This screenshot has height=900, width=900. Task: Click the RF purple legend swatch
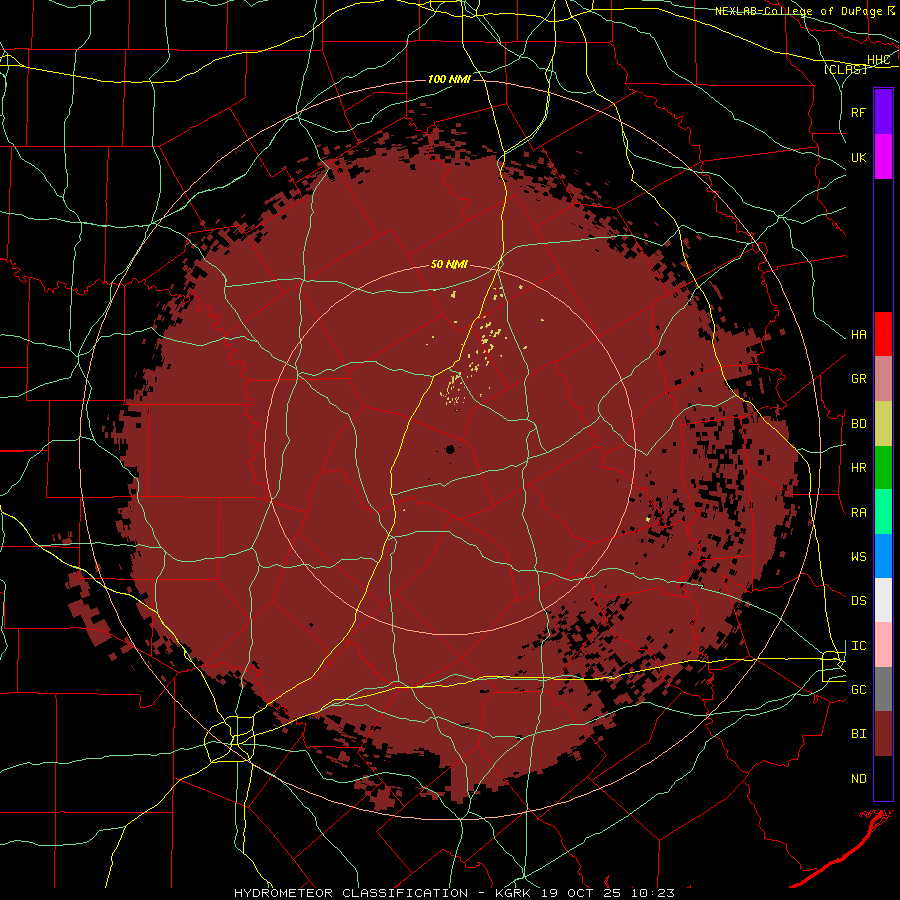(883, 112)
